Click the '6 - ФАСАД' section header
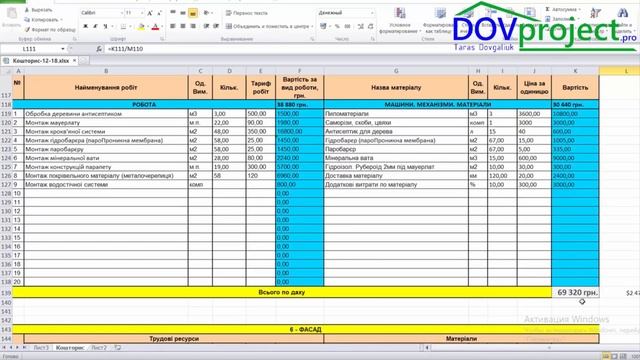This screenshot has width=640, height=360. tap(305, 329)
